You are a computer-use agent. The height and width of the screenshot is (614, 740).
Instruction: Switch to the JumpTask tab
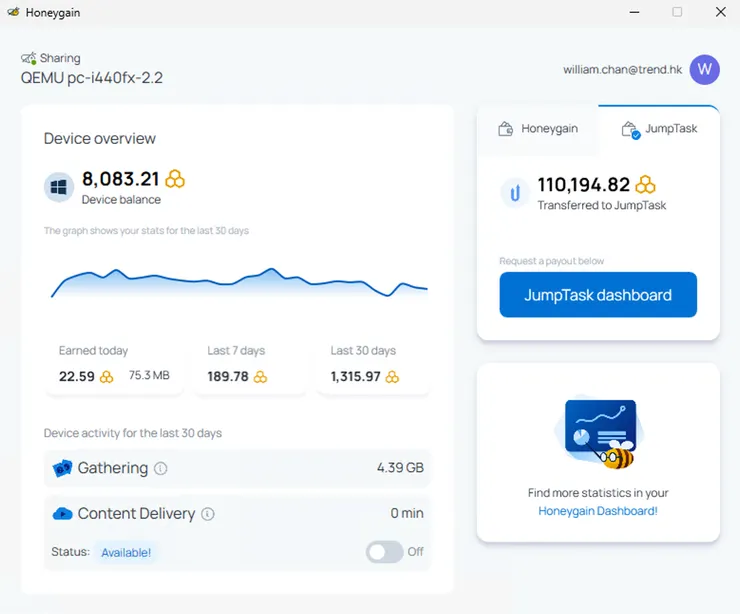click(x=659, y=129)
